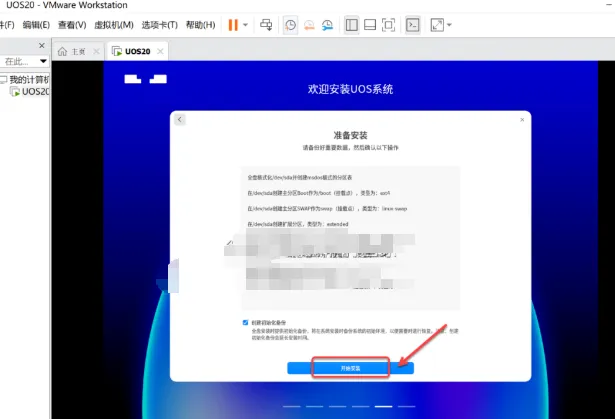The width and height of the screenshot is (615, 419).
Task: Click the console view icon
Action: click(x=413, y=25)
